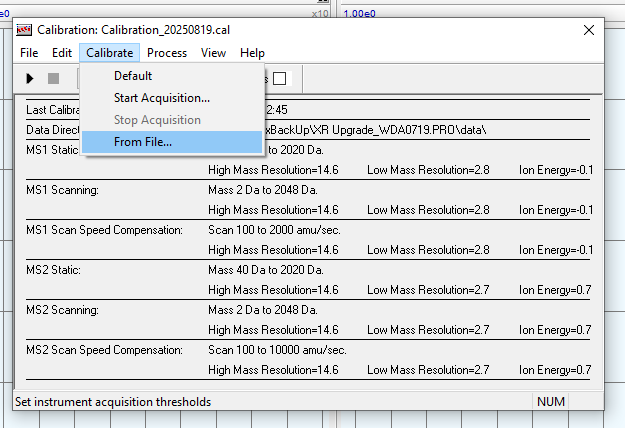Screen dimensions: 625x428
Task: Click MS2 Static High Mass Resolution=14.6
Action: [x=273, y=290]
